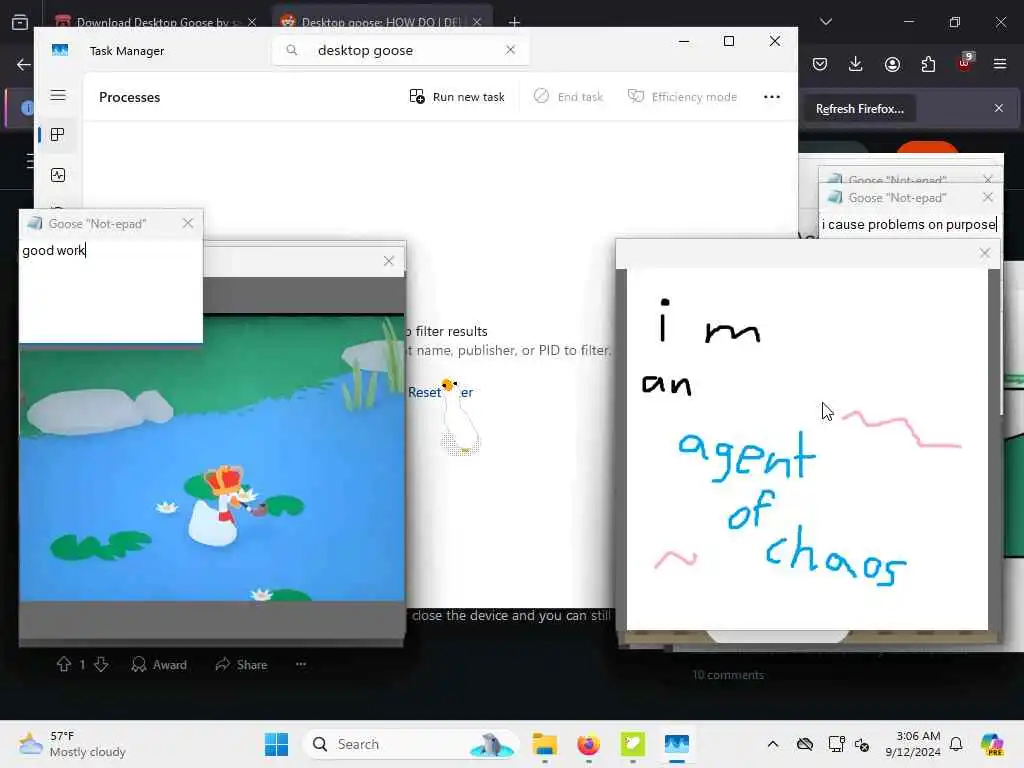The width and height of the screenshot is (1024, 768).
Task: Open the weather widget showing 57°F
Action: 72,744
